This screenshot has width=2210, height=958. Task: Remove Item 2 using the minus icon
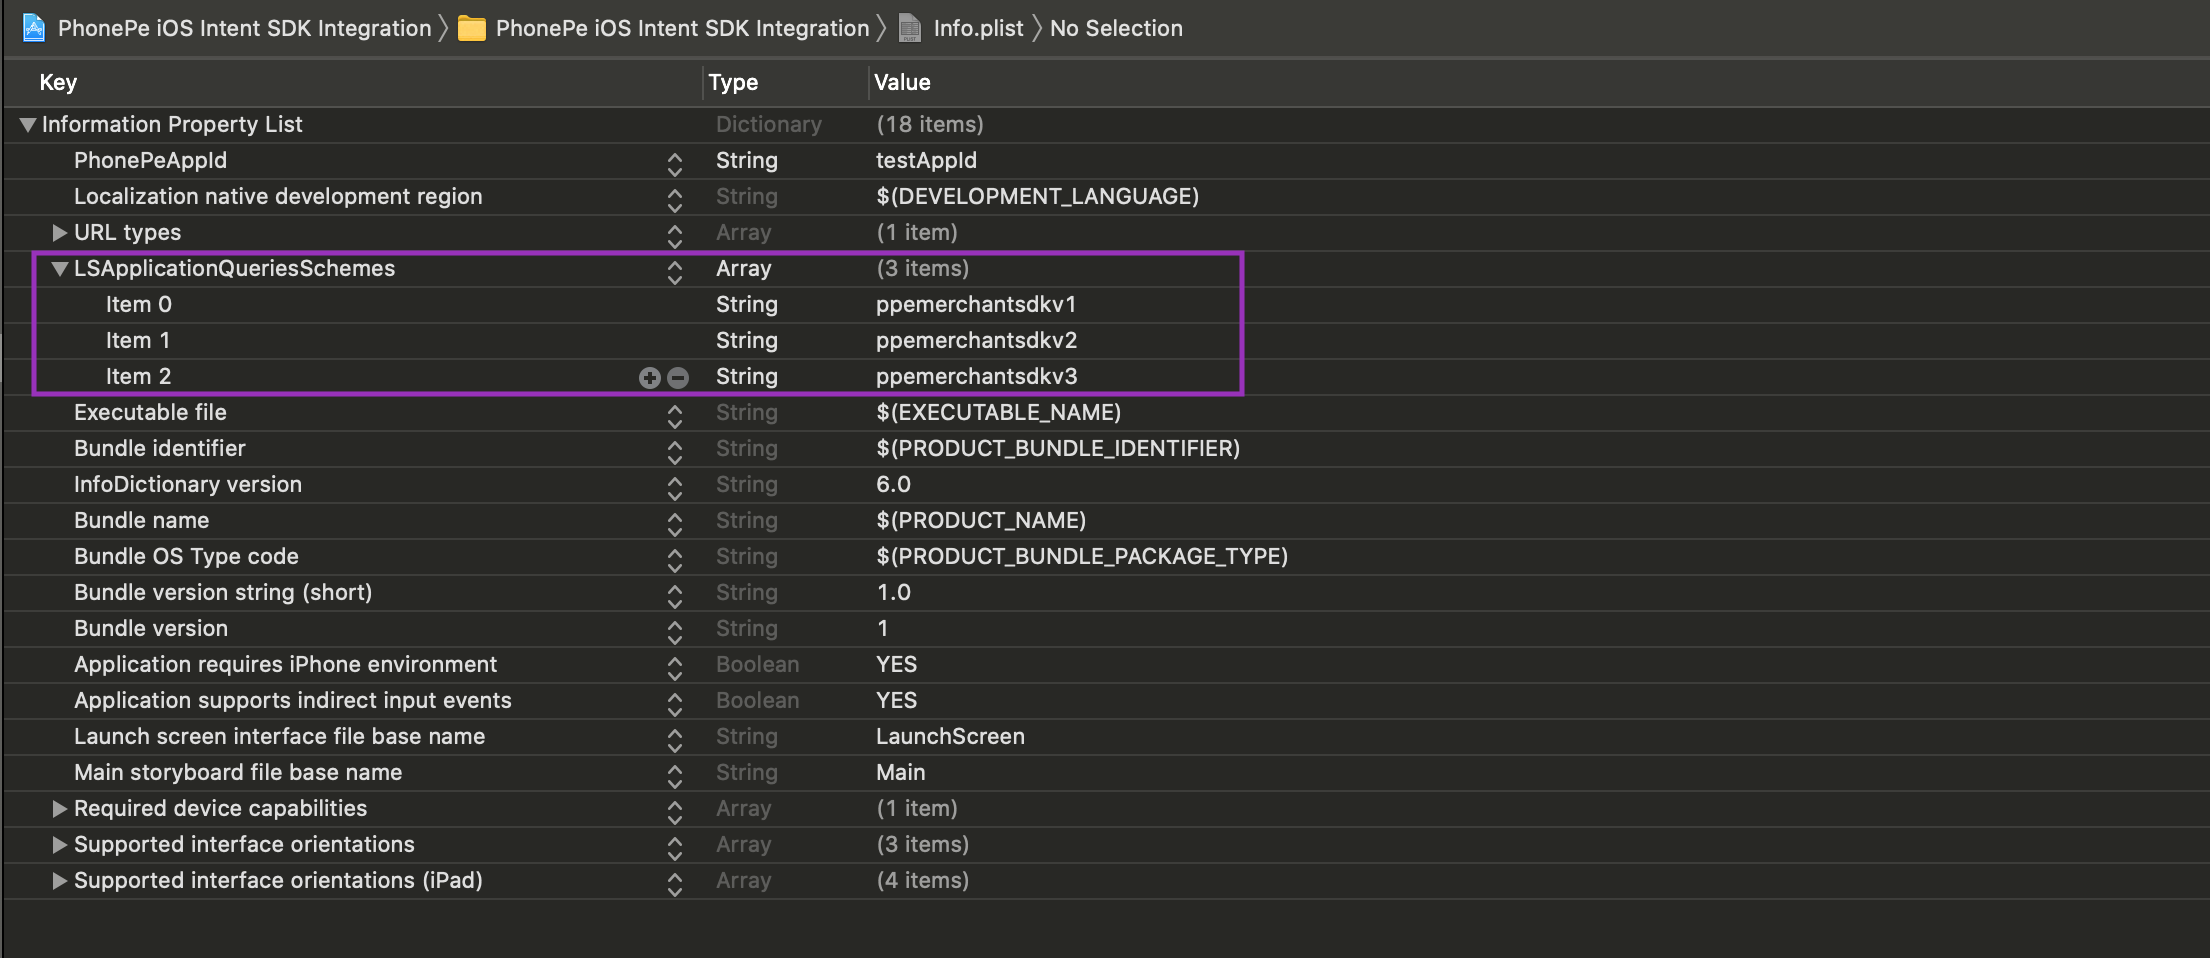point(678,377)
